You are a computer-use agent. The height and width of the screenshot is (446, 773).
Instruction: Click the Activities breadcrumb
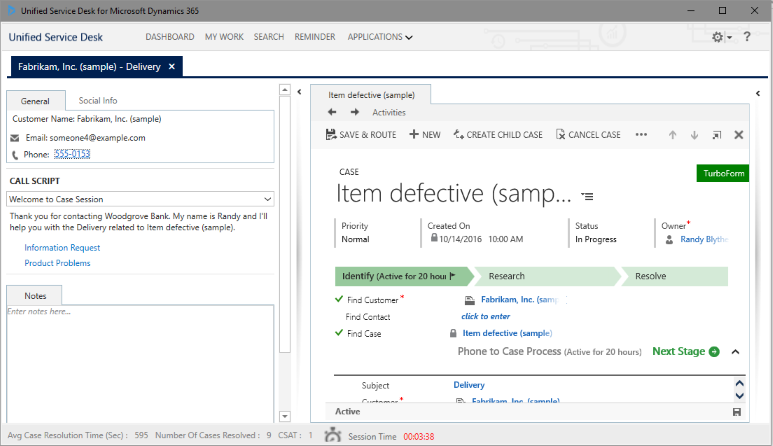(389, 112)
